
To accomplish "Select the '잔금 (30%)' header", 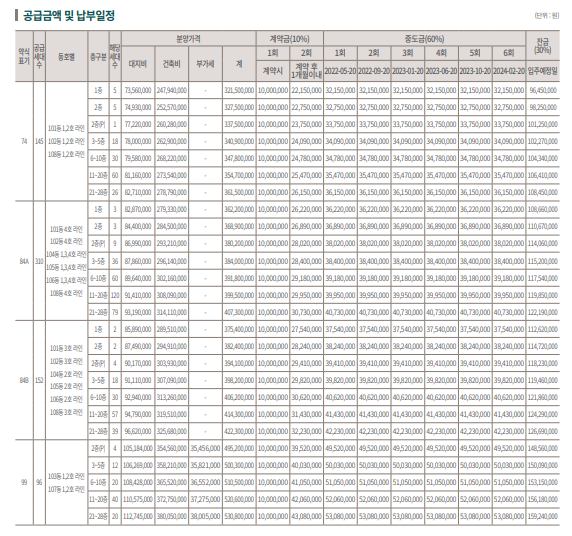I will (x=542, y=46).
